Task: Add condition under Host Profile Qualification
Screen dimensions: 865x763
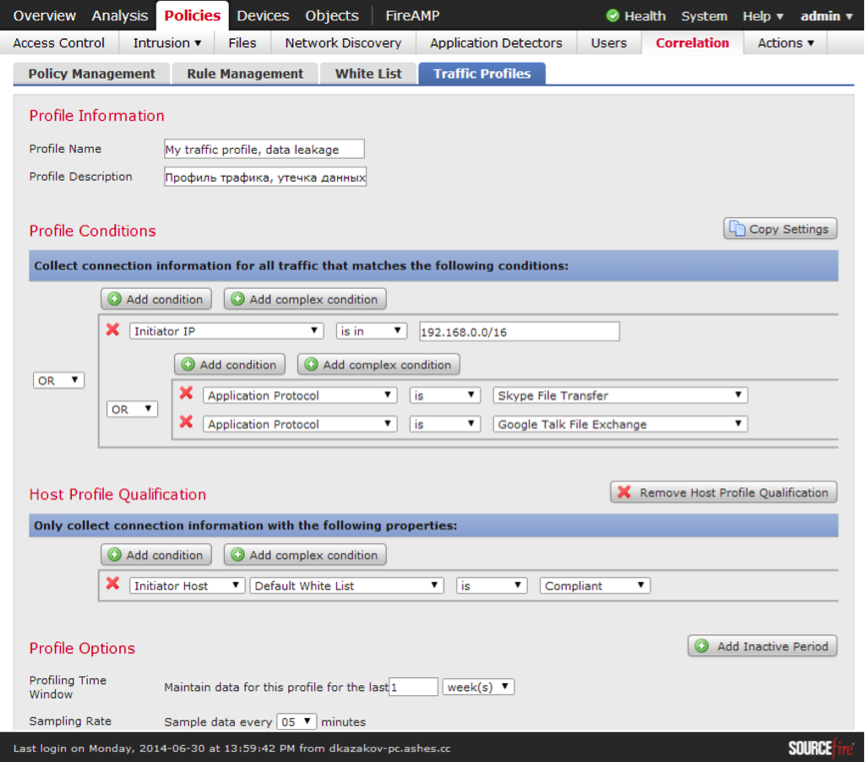Action: click(156, 554)
